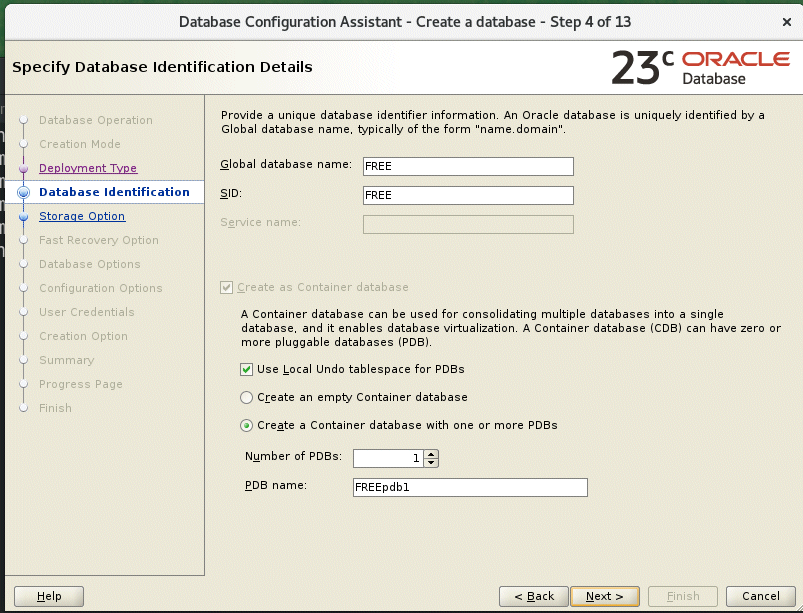Increase Number of PDBs with up arrow
The height and width of the screenshot is (613, 803).
point(431,453)
